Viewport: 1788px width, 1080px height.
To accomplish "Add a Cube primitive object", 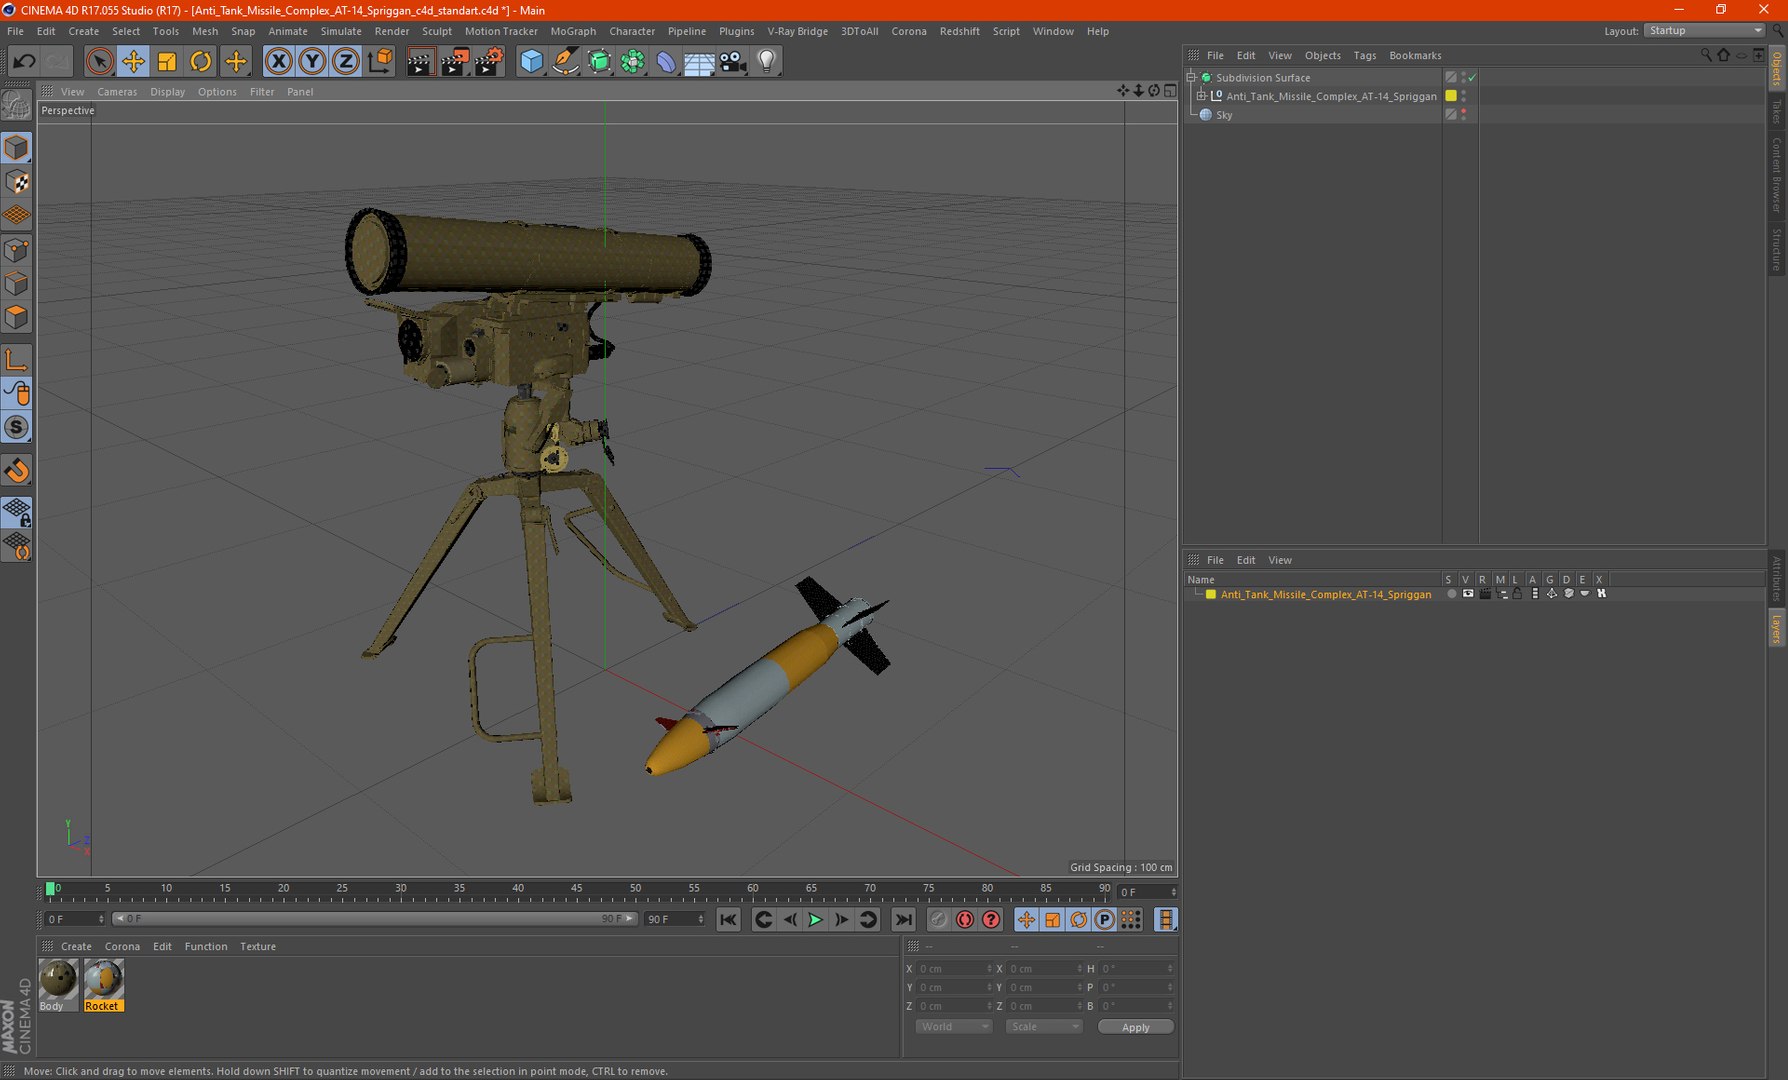I will click(x=531, y=61).
